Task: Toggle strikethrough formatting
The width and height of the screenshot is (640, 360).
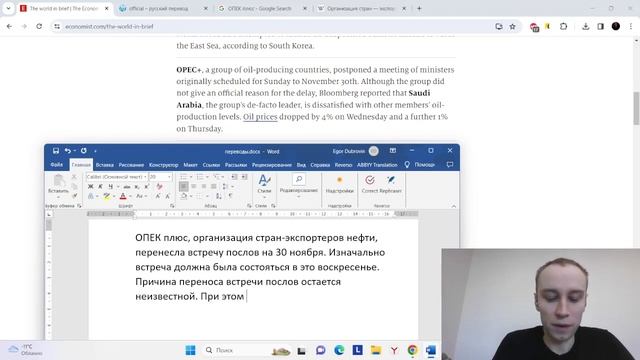Action: [x=127, y=187]
